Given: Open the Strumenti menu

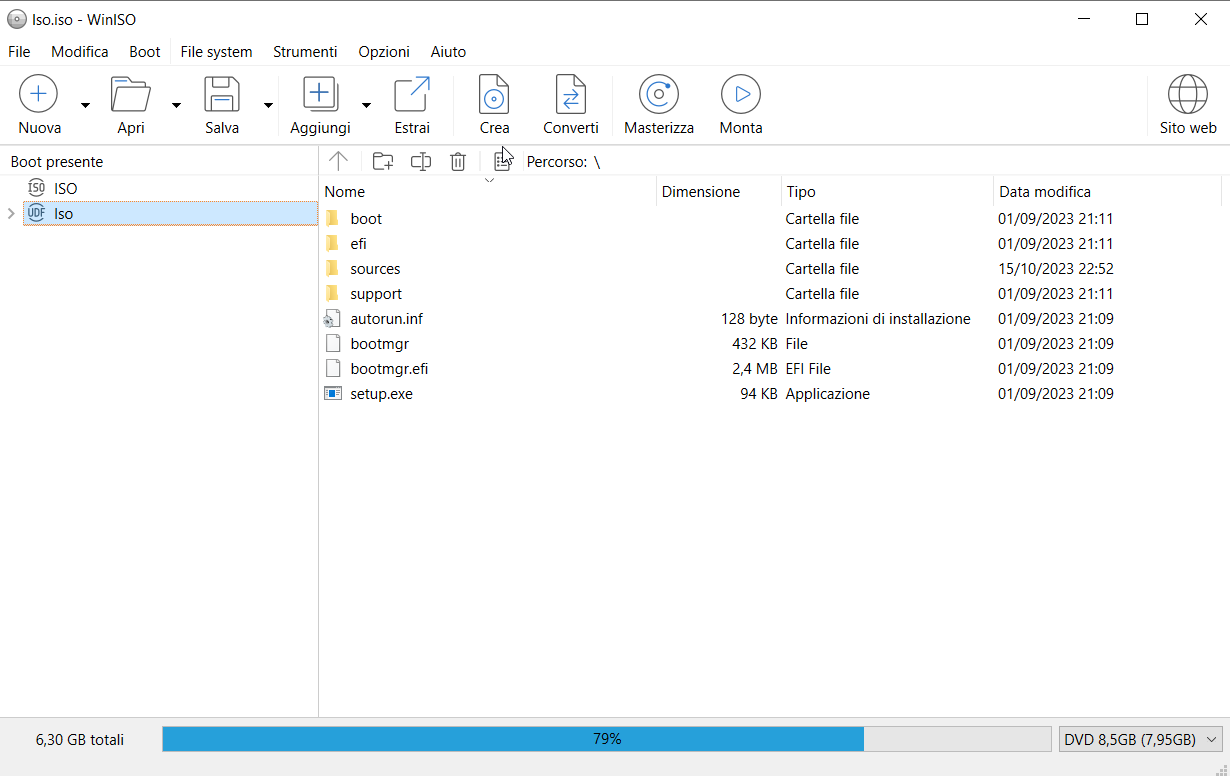Looking at the screenshot, I should tap(305, 52).
